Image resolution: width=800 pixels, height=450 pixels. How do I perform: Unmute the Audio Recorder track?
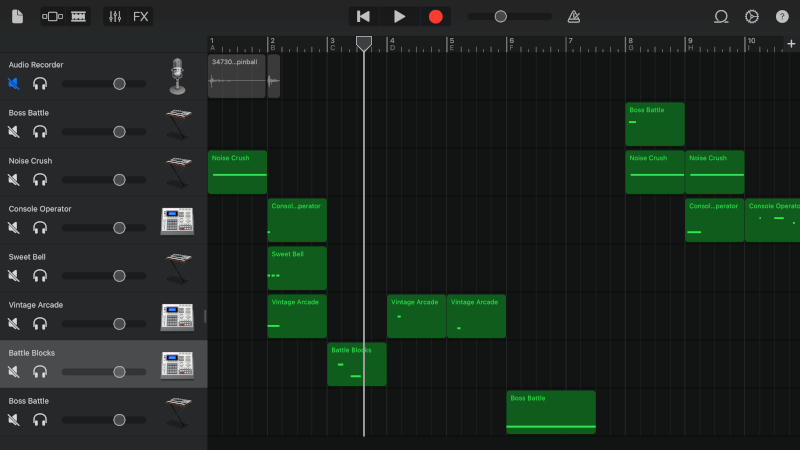14,83
